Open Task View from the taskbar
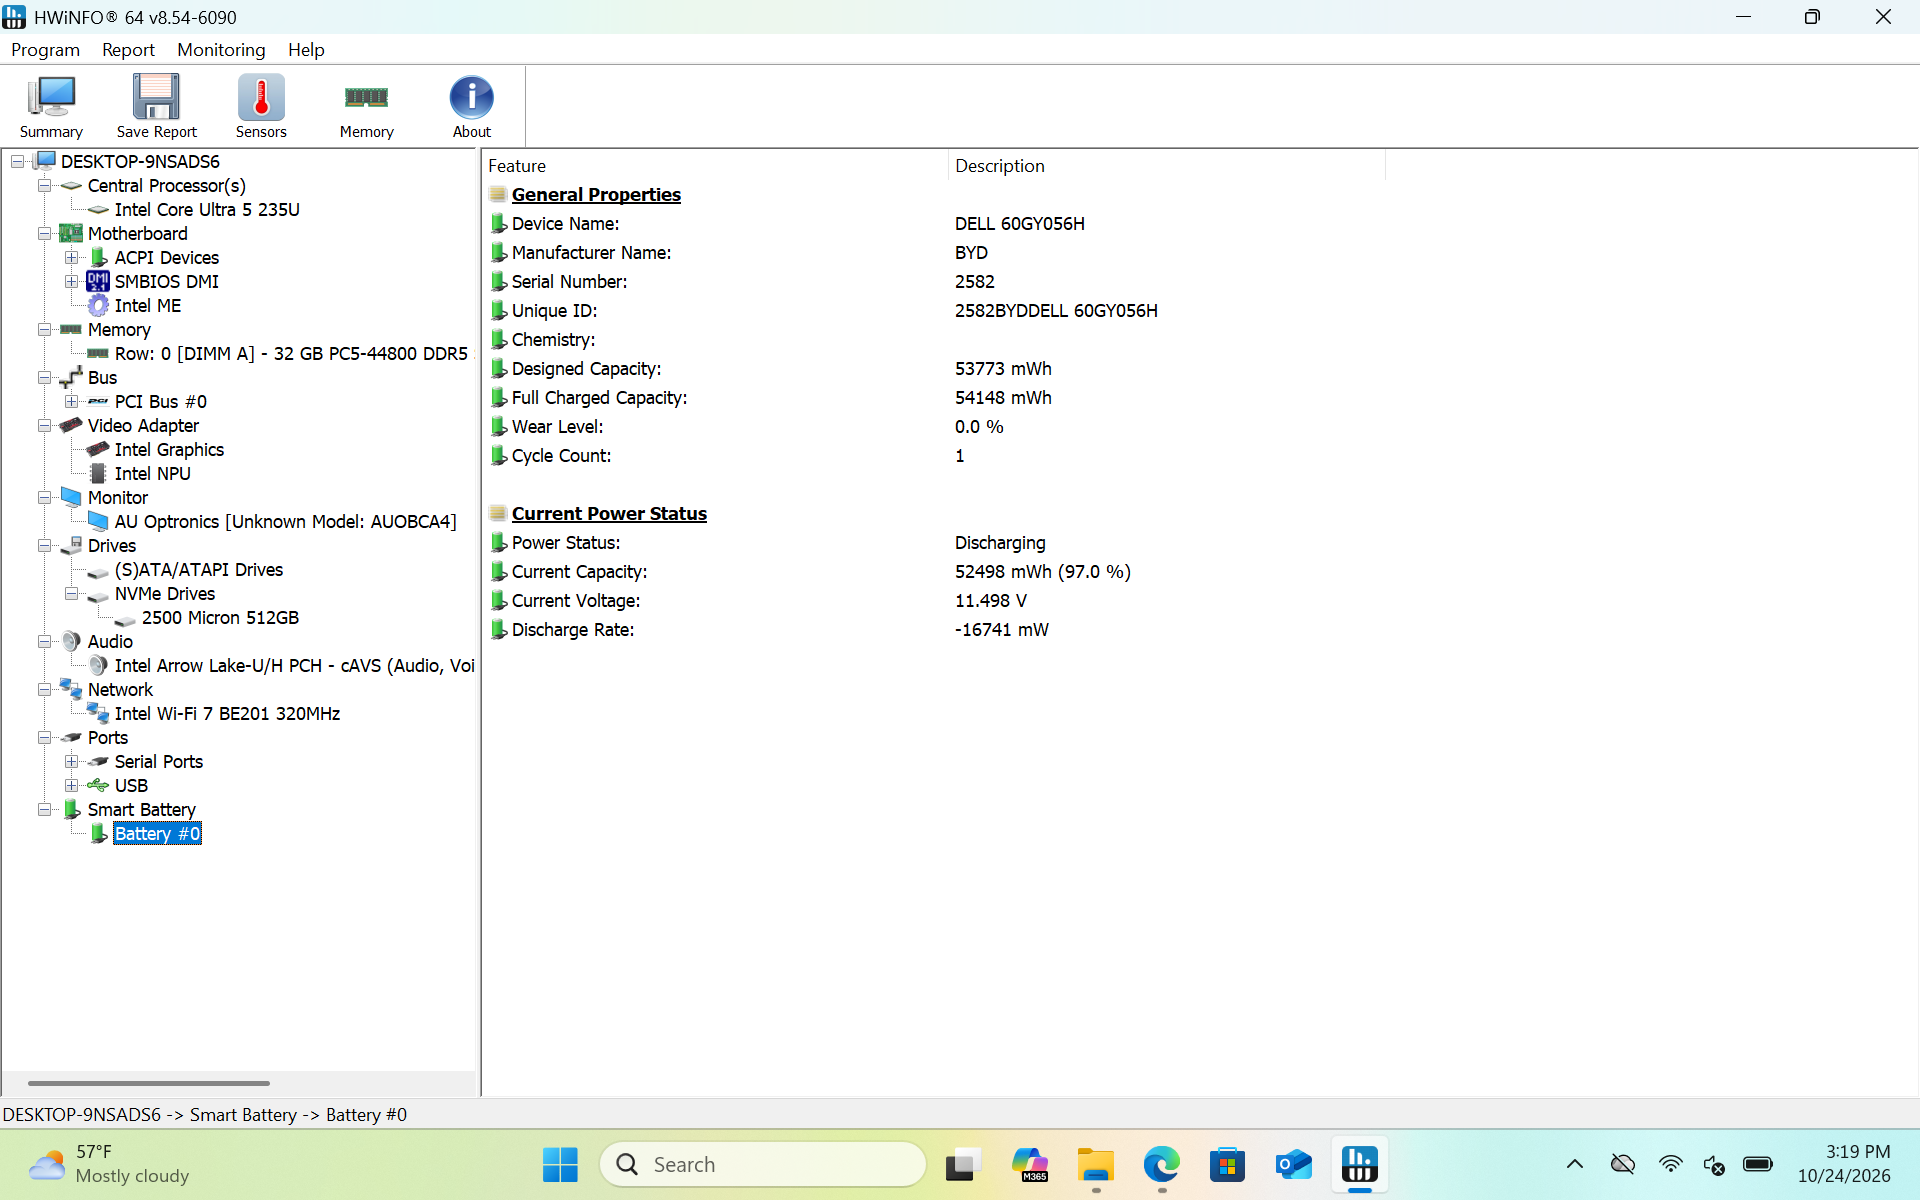 (963, 1165)
